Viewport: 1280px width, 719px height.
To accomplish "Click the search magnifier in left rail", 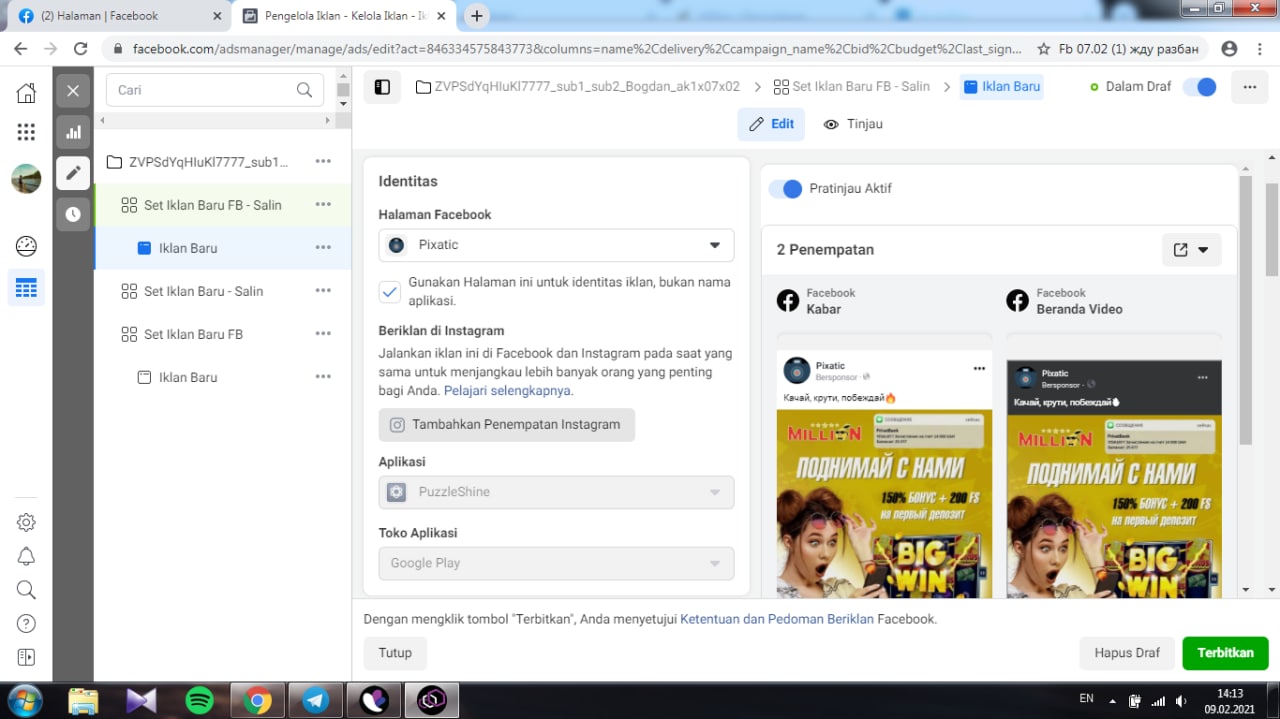I will point(26,590).
